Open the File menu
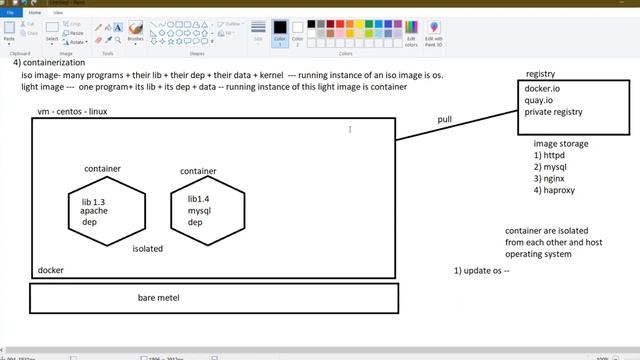This screenshot has width=640, height=360. (11, 13)
